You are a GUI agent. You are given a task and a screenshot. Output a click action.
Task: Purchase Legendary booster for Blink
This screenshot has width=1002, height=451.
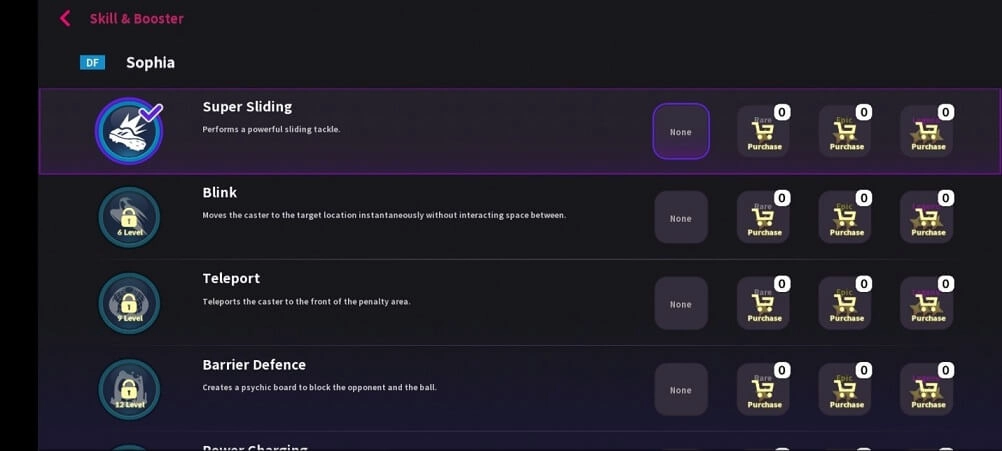927,218
